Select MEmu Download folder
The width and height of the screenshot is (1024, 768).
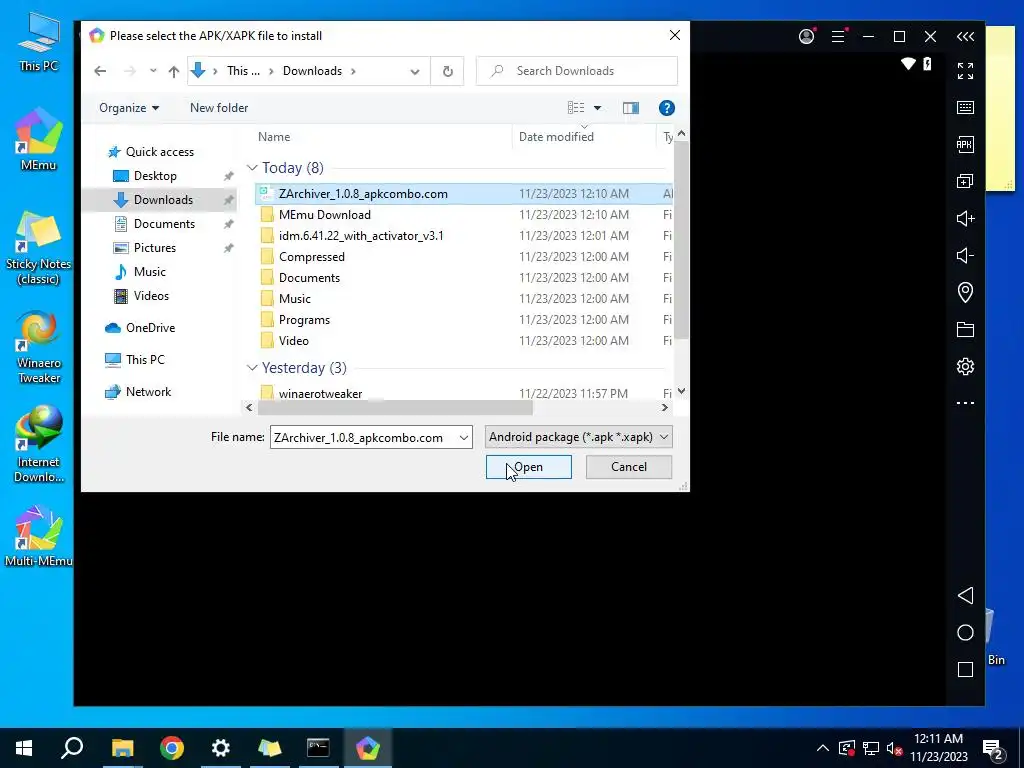click(464, 215)
